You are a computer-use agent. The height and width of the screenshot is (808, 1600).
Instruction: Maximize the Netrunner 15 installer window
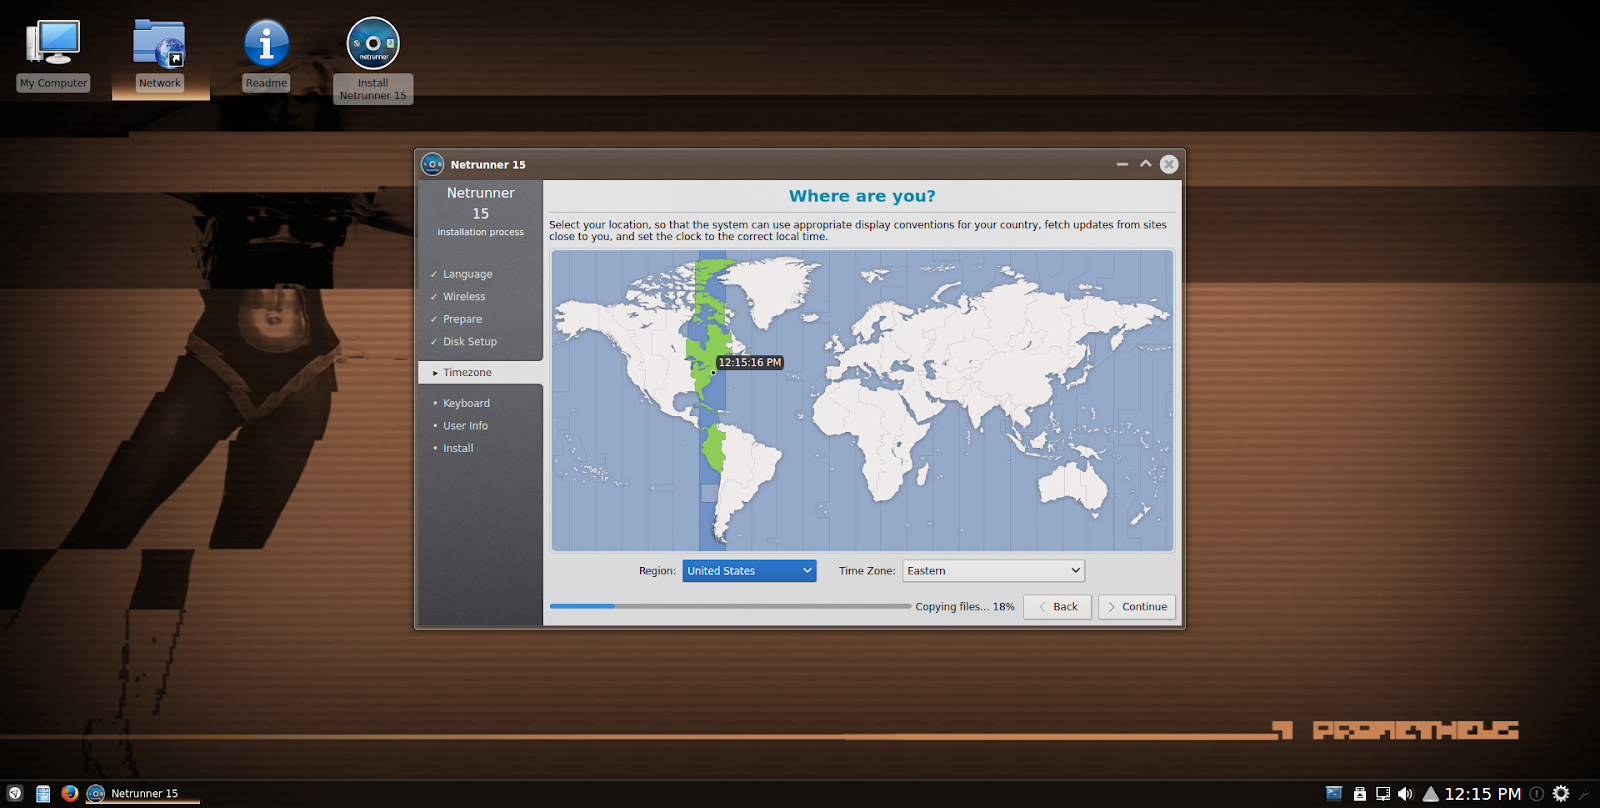1145,164
